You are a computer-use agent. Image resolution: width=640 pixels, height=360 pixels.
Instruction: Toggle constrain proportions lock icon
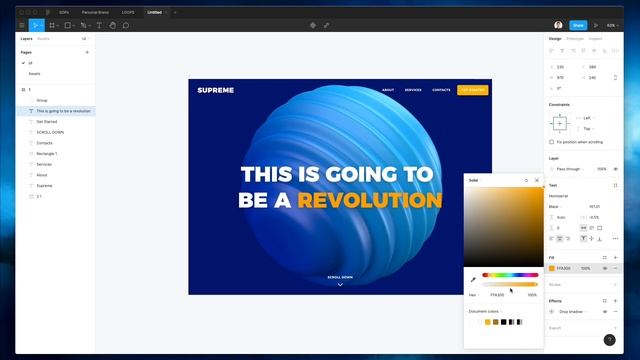point(616,78)
